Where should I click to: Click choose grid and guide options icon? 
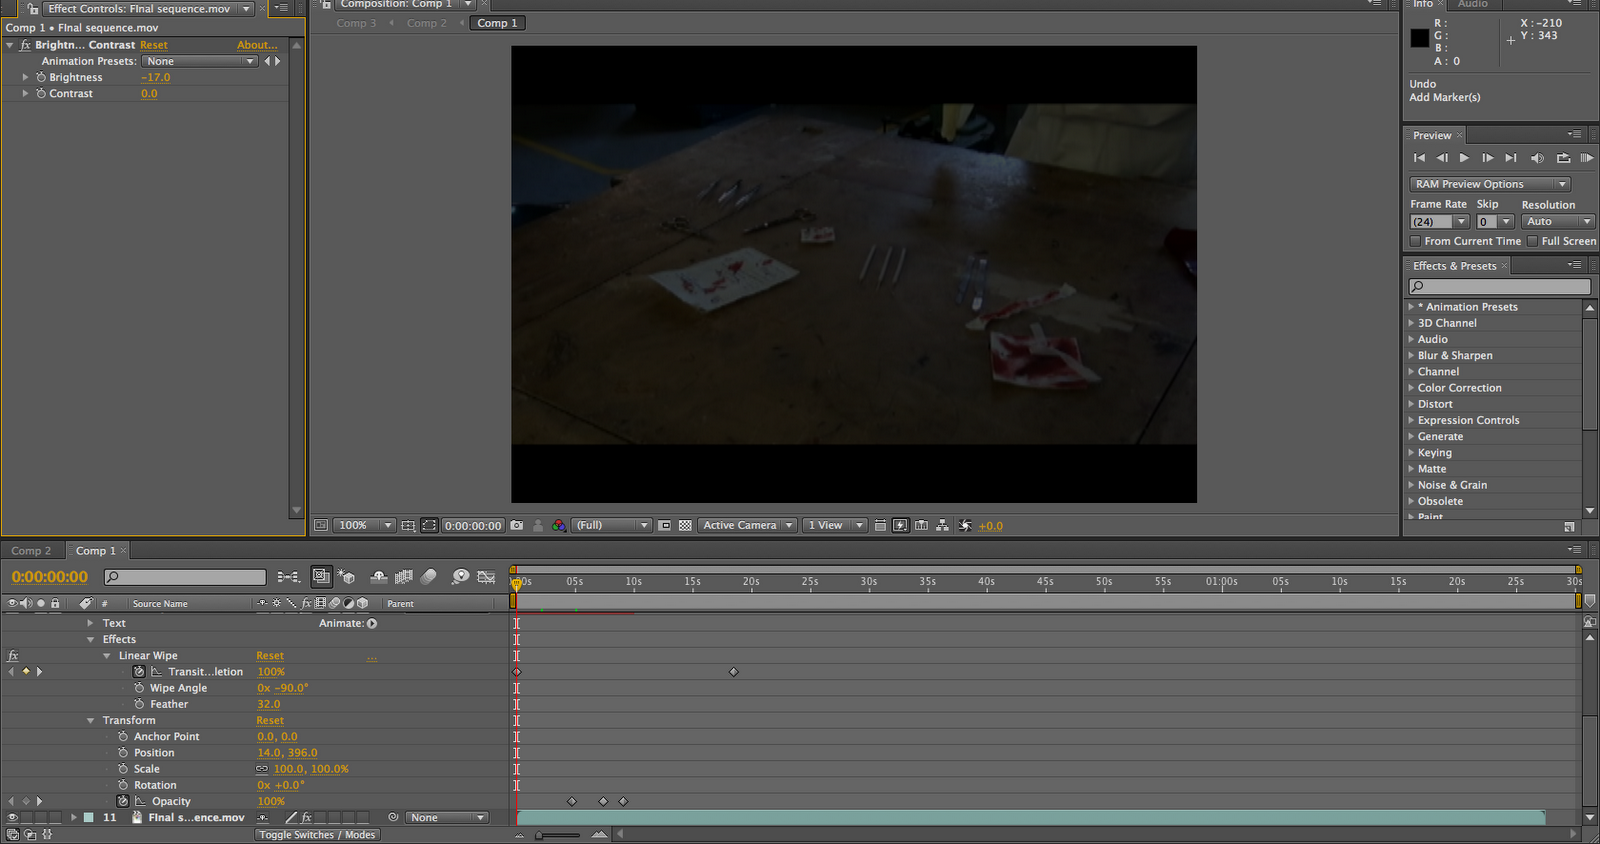pyautogui.click(x=408, y=525)
